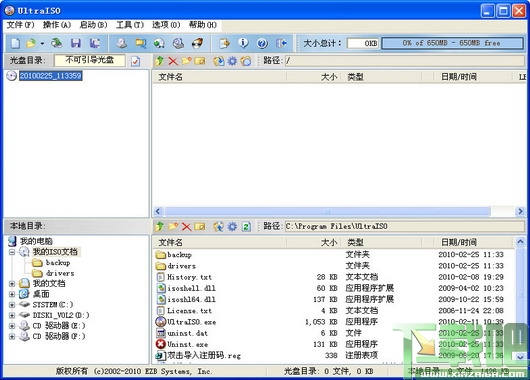The width and height of the screenshot is (530, 380).
Task: Click New Folder icon in 本地目录 toolbar
Action: [173, 226]
